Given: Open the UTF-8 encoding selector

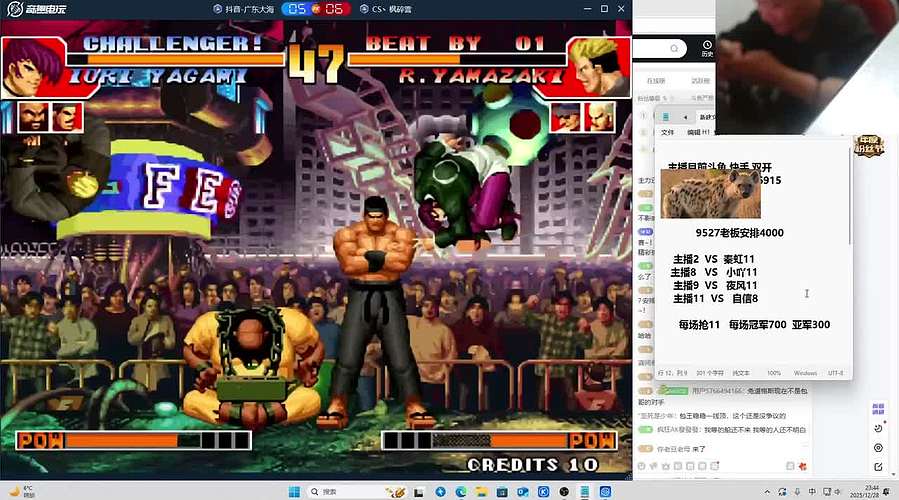Looking at the screenshot, I should click(835, 373).
